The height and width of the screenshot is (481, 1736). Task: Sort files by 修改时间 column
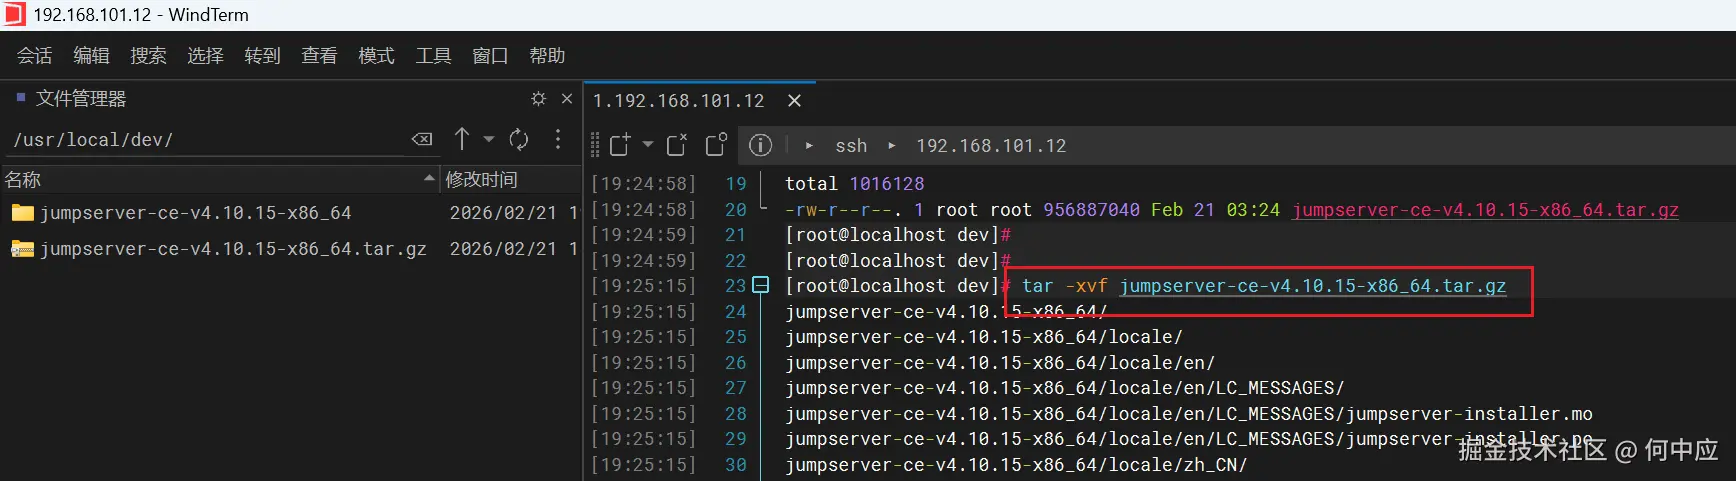click(x=510, y=180)
